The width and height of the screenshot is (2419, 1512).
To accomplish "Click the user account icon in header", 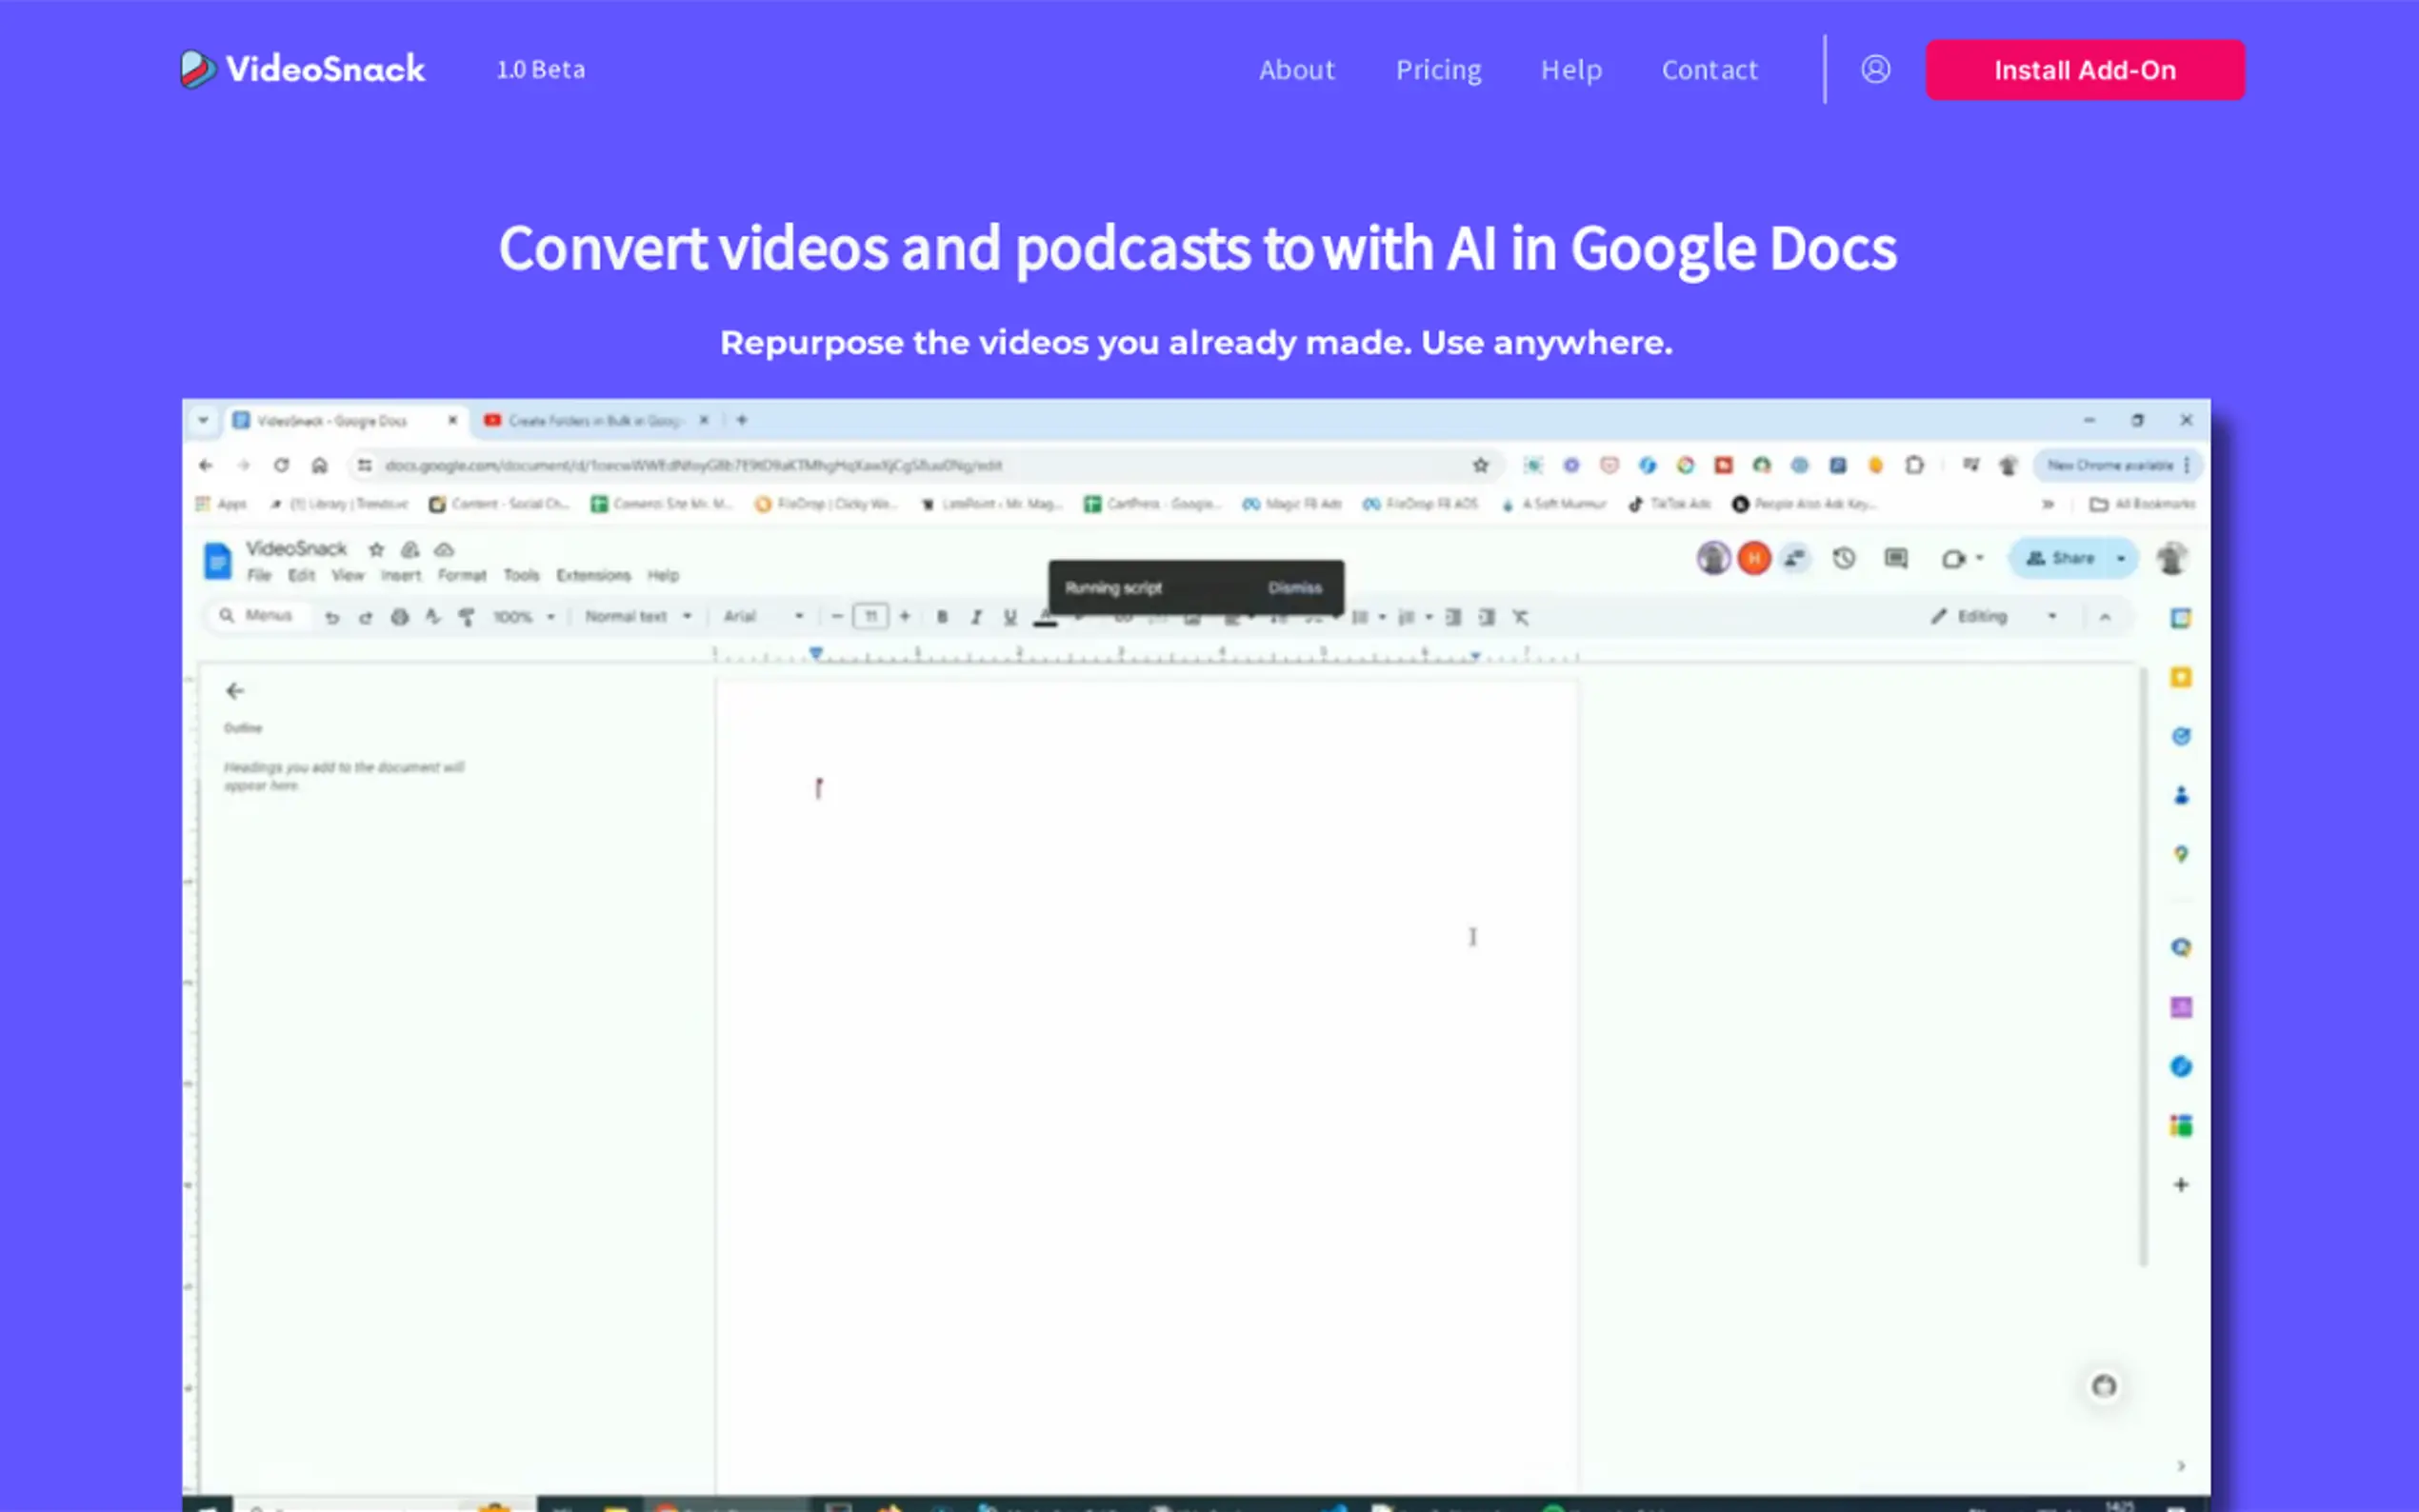I will (x=1875, y=69).
